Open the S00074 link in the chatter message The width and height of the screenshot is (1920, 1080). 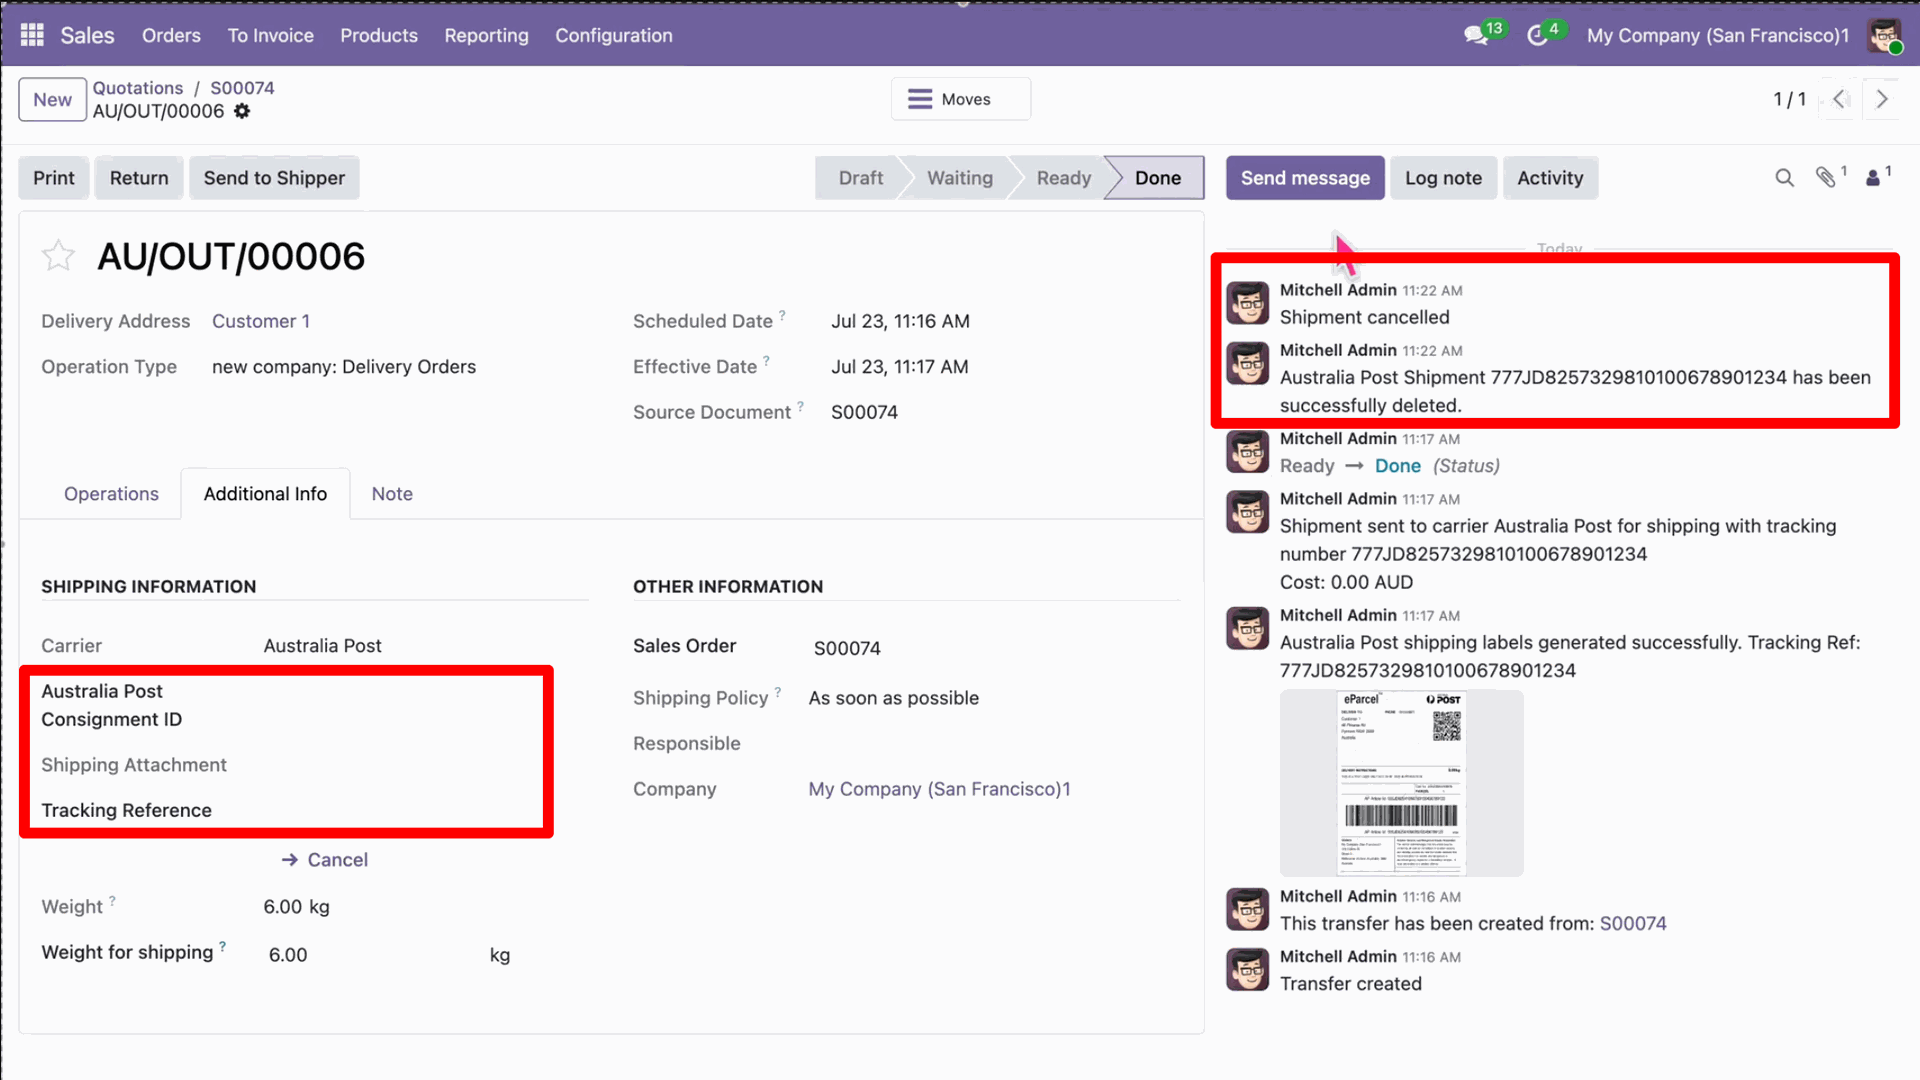point(1633,924)
